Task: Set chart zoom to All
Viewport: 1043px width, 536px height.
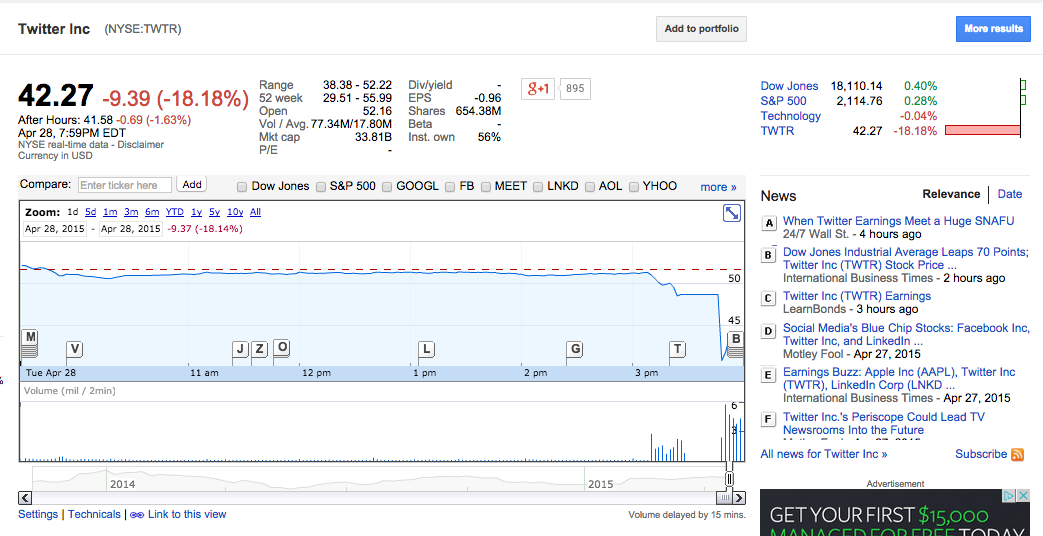Action: (255, 212)
